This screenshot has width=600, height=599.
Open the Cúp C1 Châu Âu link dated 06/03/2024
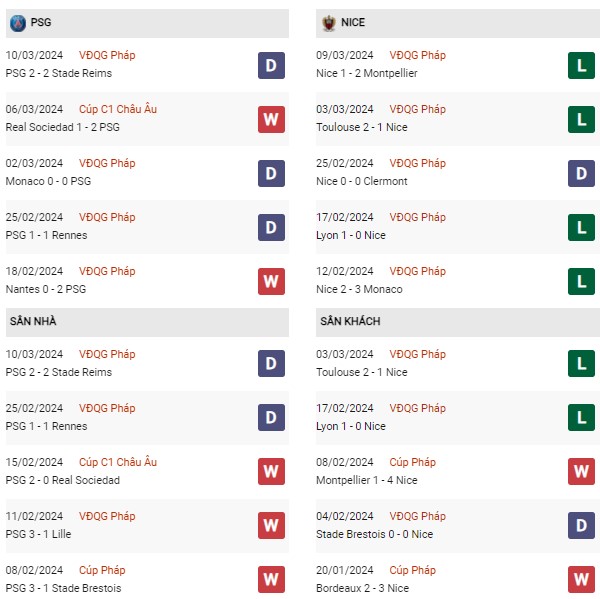[118, 109]
